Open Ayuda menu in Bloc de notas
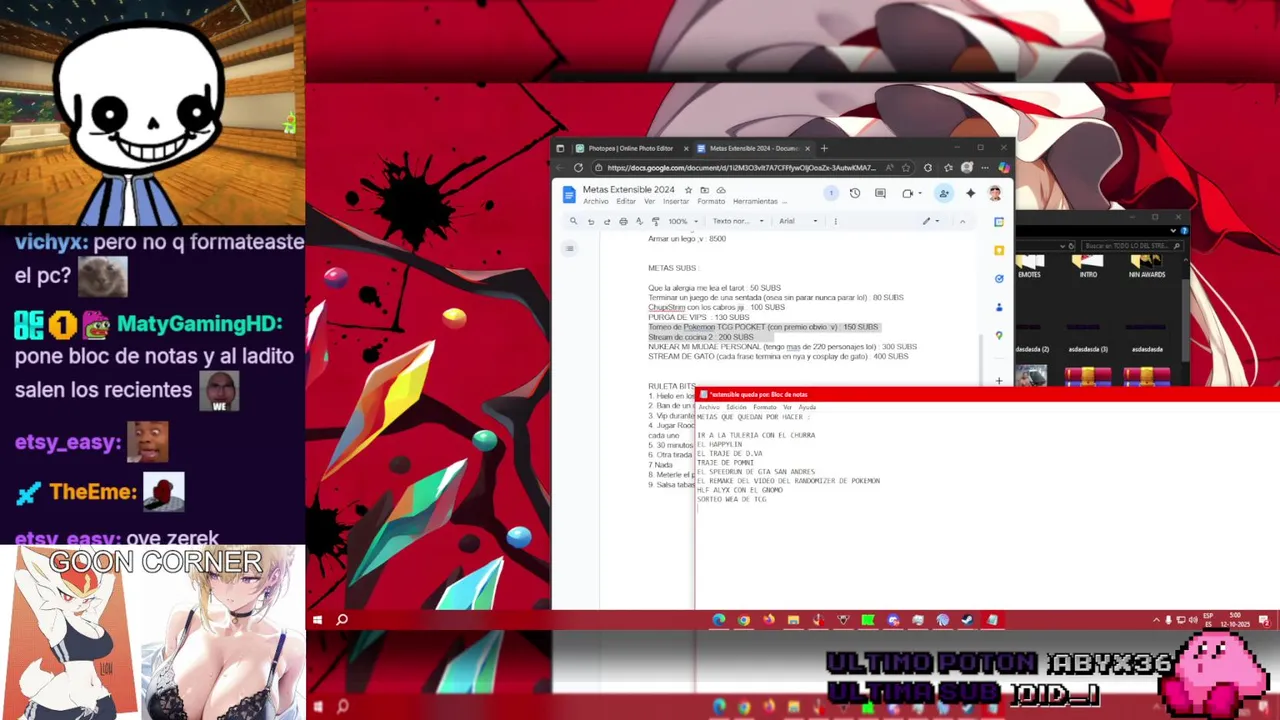The height and width of the screenshot is (720, 1280). [x=807, y=407]
